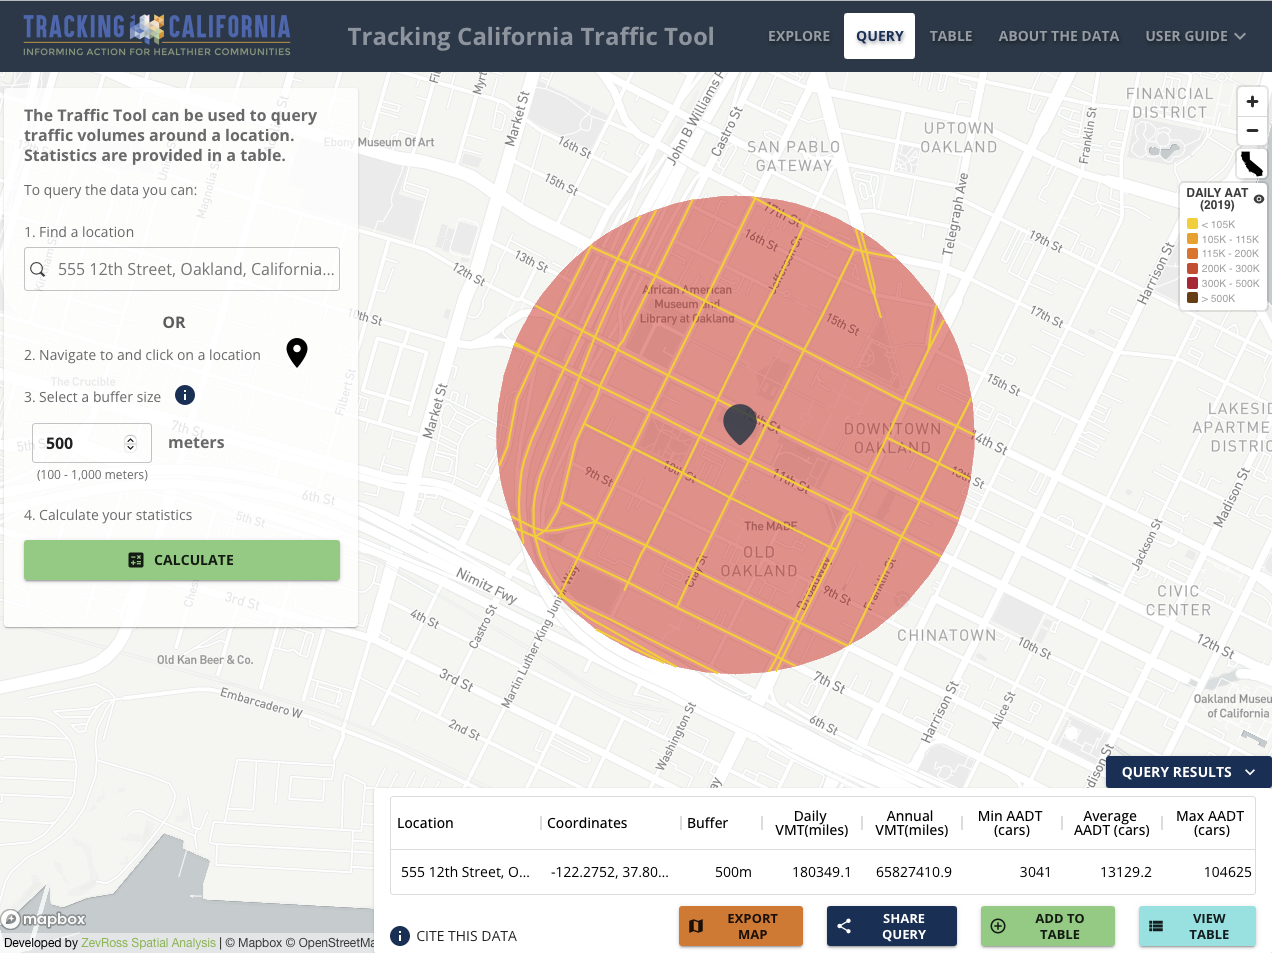Screen dimensions: 1273x953
Task: Click the California state shape icon below zoom controls
Action: pyautogui.click(x=1252, y=163)
